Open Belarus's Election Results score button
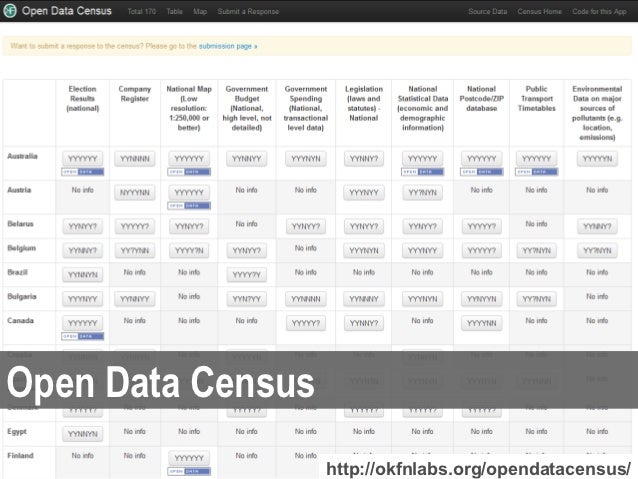Image resolution: width=638 pixels, height=479 pixels. click(83, 226)
